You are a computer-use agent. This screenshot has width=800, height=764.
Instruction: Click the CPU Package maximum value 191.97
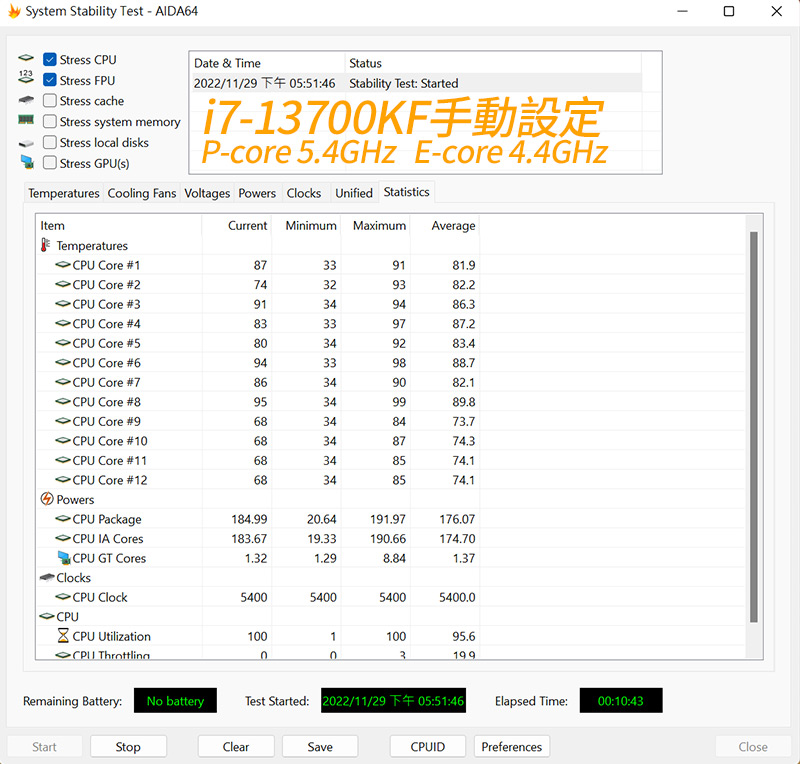coord(388,519)
